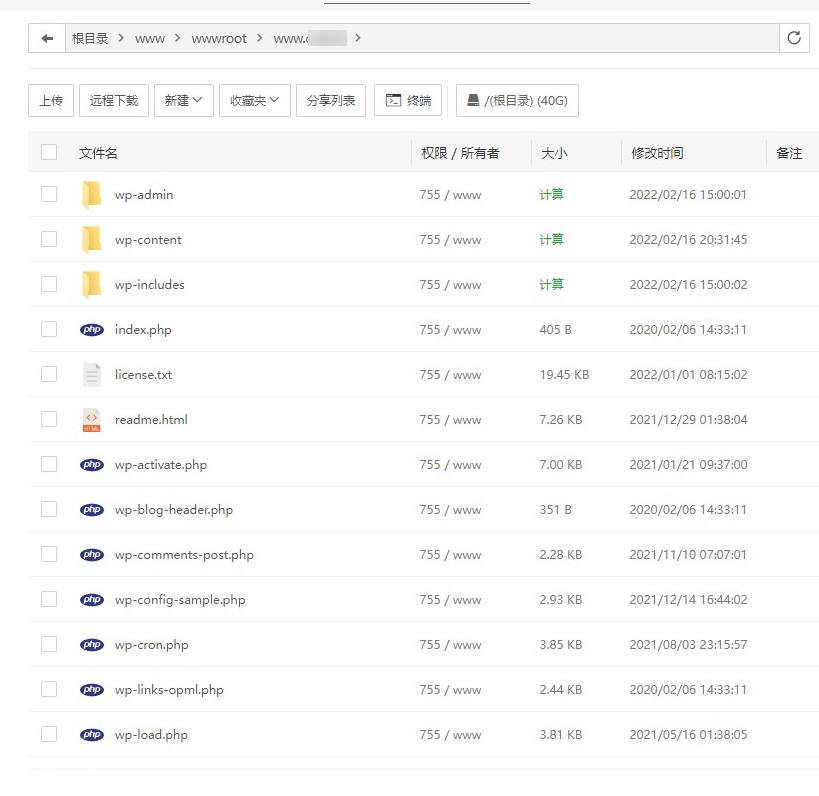Image resolution: width=819 pixels, height=796 pixels.
Task: Click the wp-content folder icon
Action: point(92,239)
